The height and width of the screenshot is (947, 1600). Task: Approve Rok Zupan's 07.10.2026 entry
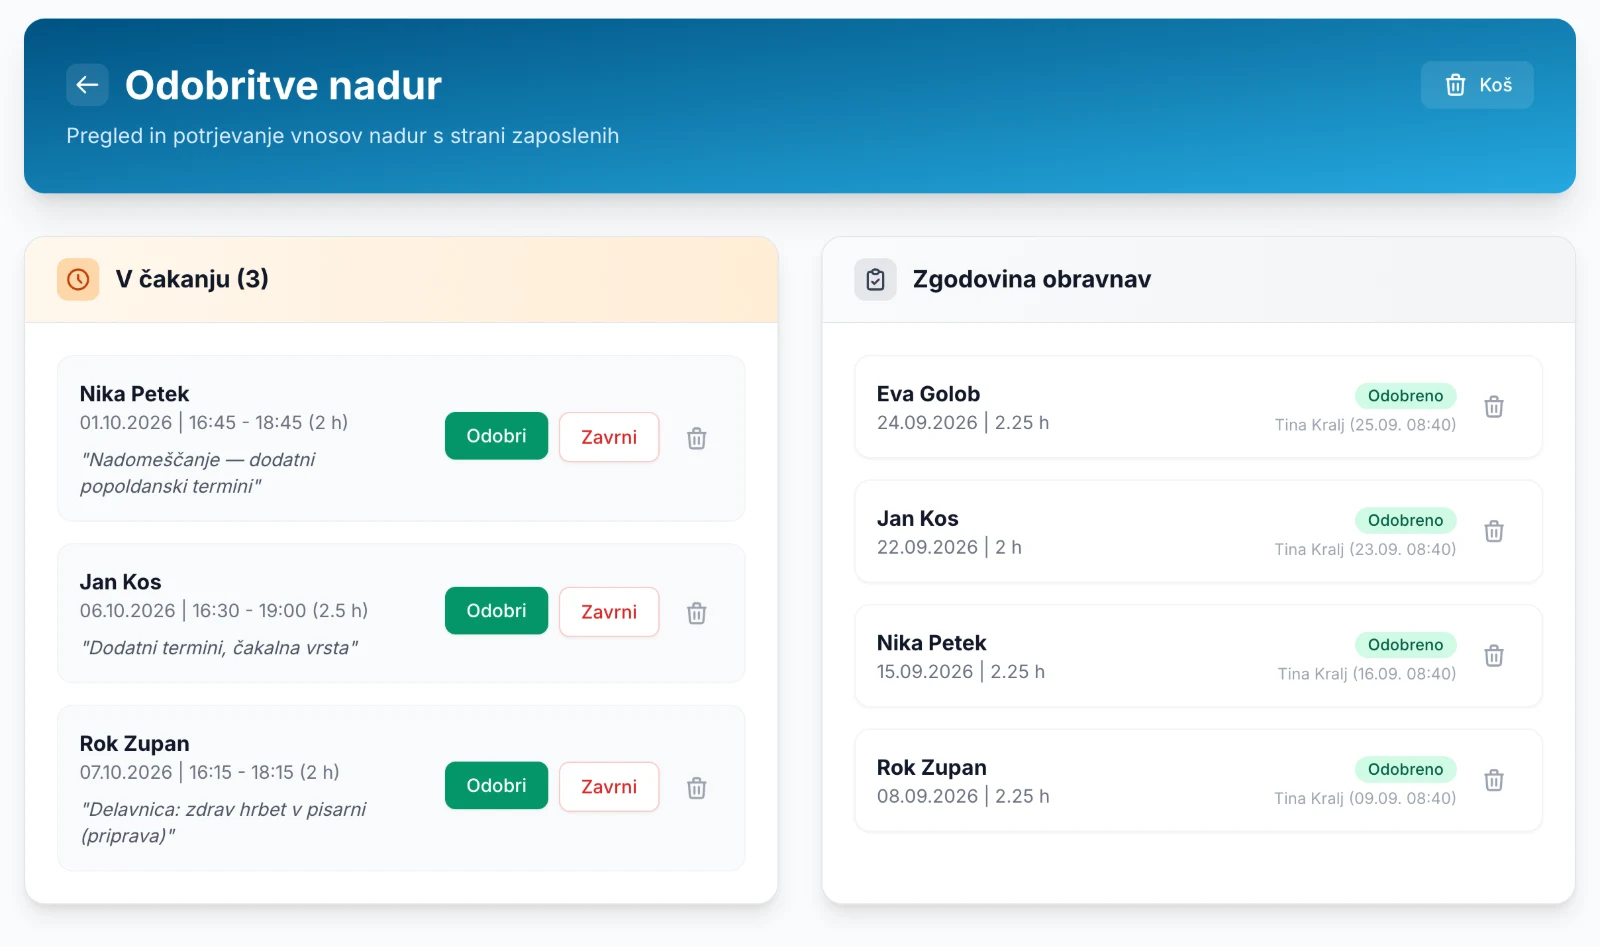(x=496, y=786)
